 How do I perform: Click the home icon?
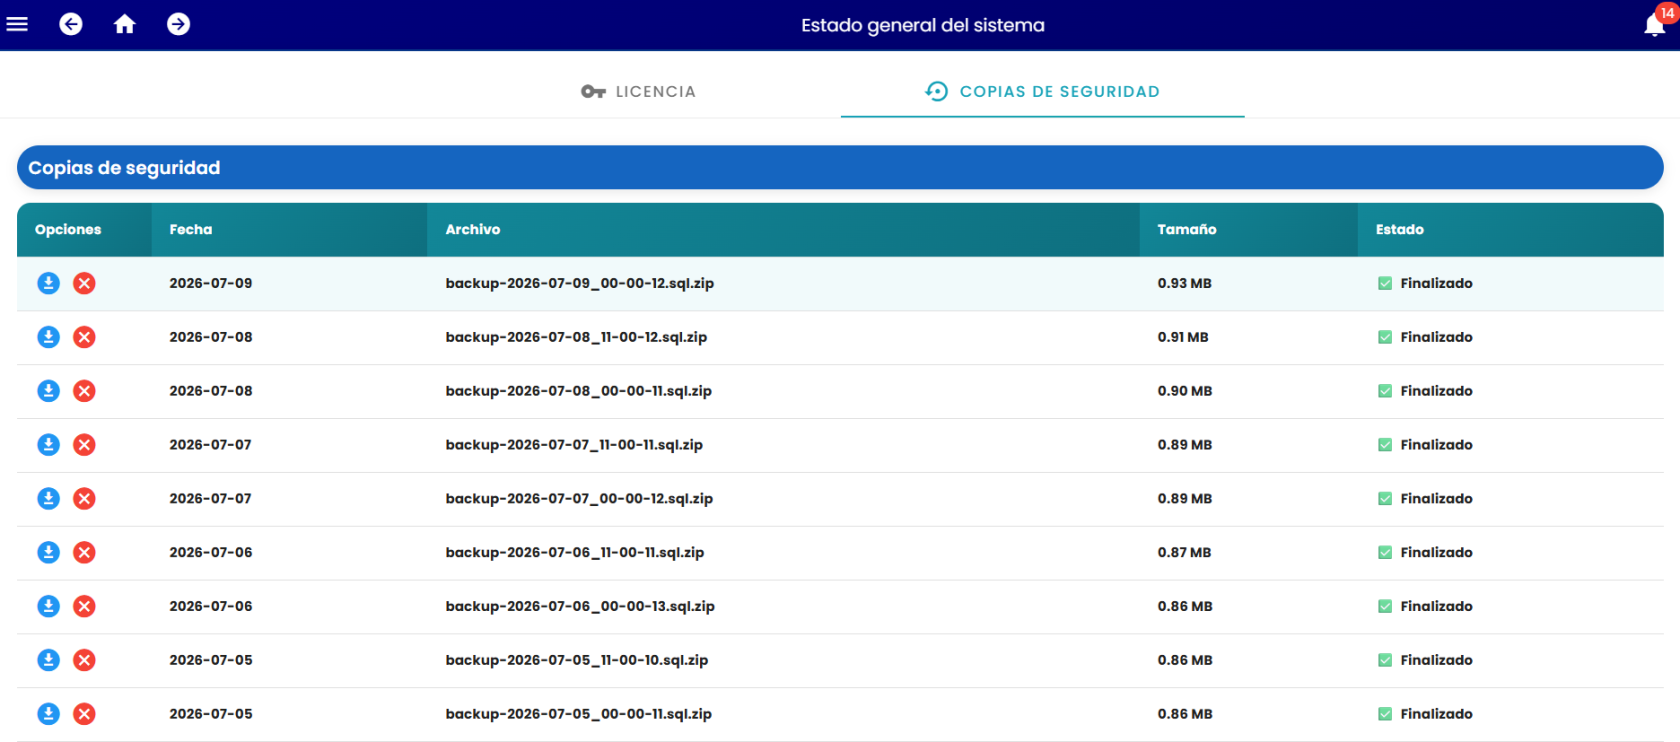(124, 24)
